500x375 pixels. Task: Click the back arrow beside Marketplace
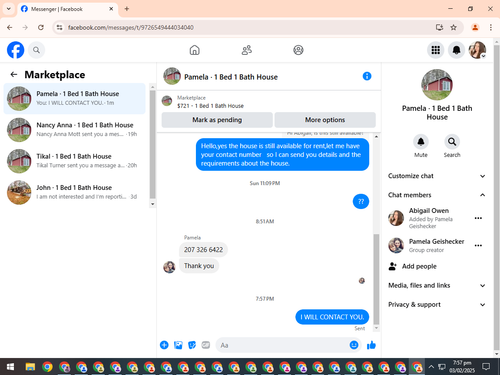tap(14, 74)
